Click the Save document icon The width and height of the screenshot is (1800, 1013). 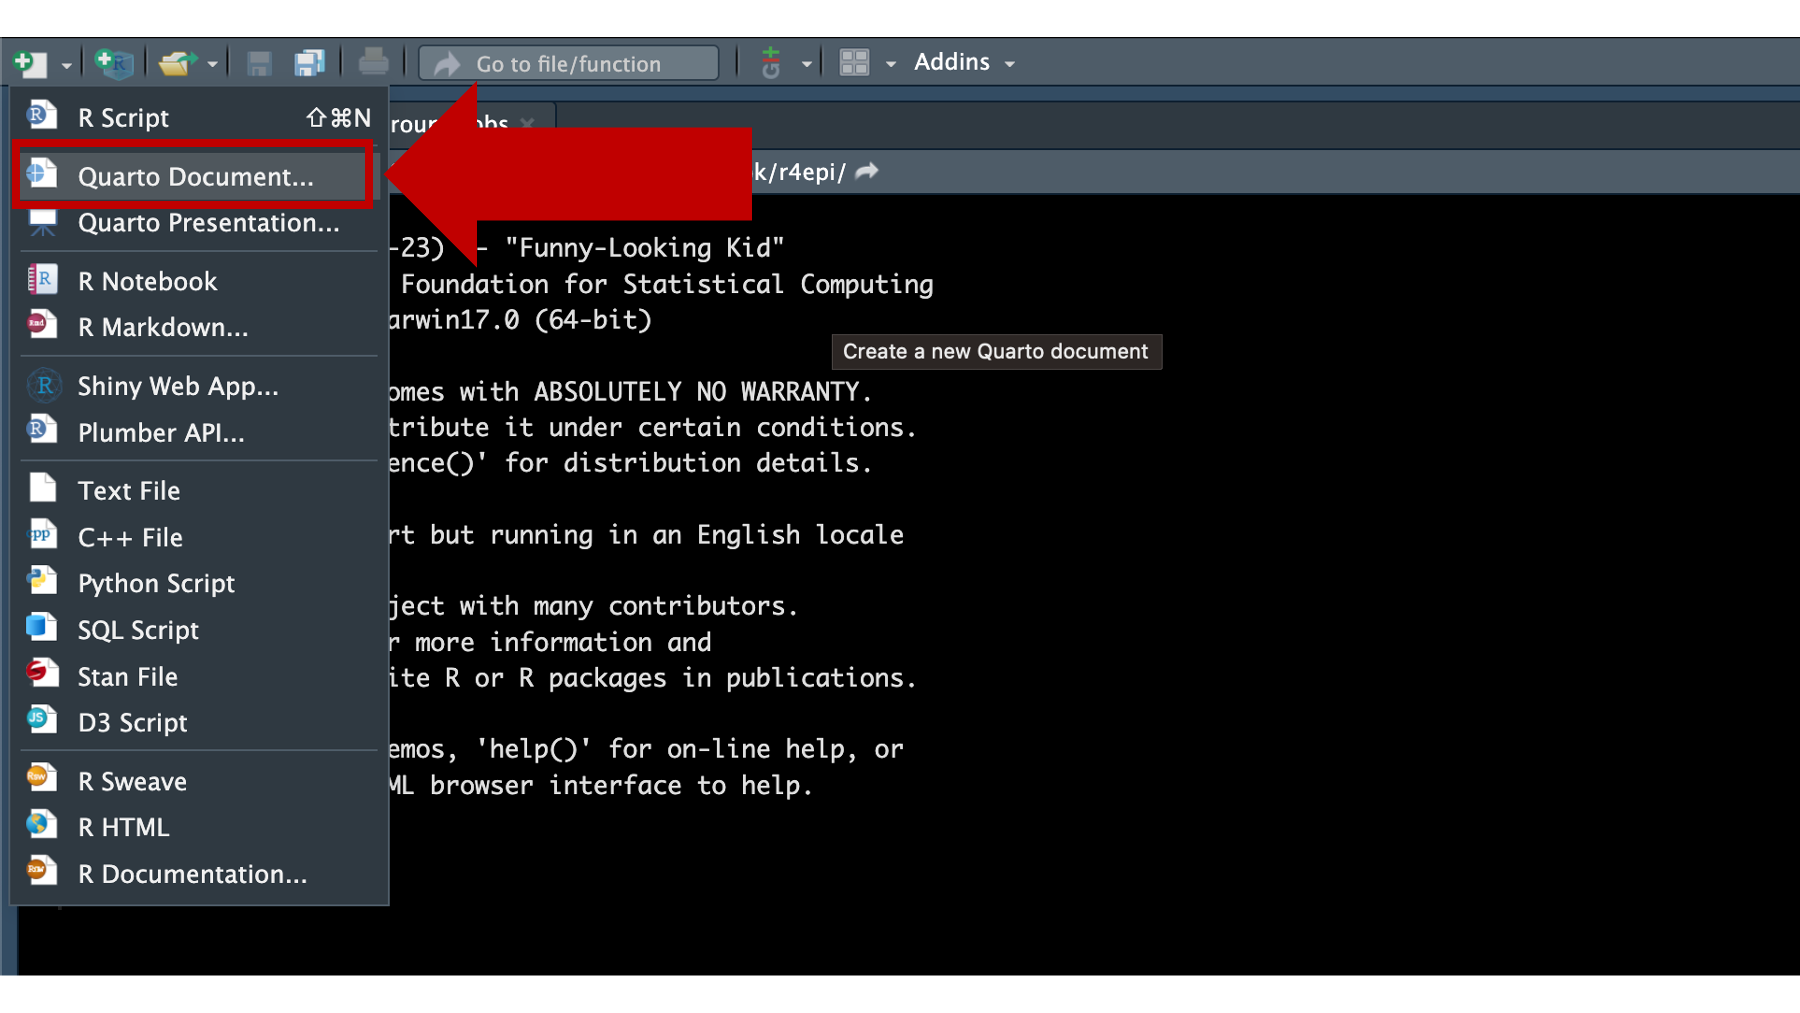point(259,63)
